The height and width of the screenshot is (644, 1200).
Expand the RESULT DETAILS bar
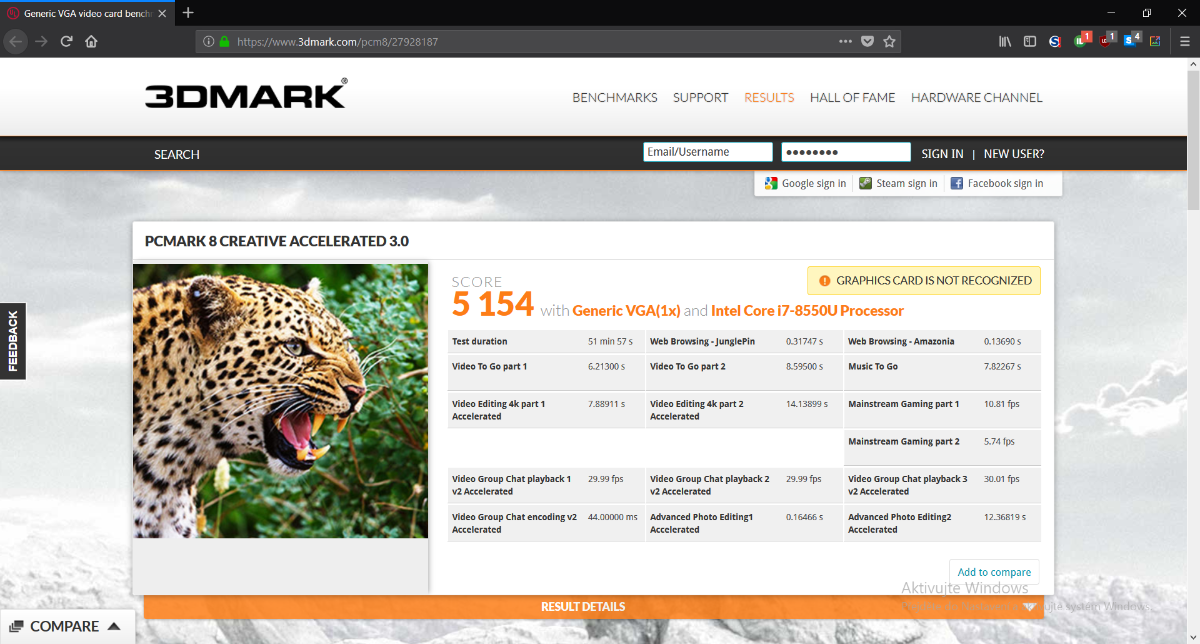(583, 607)
